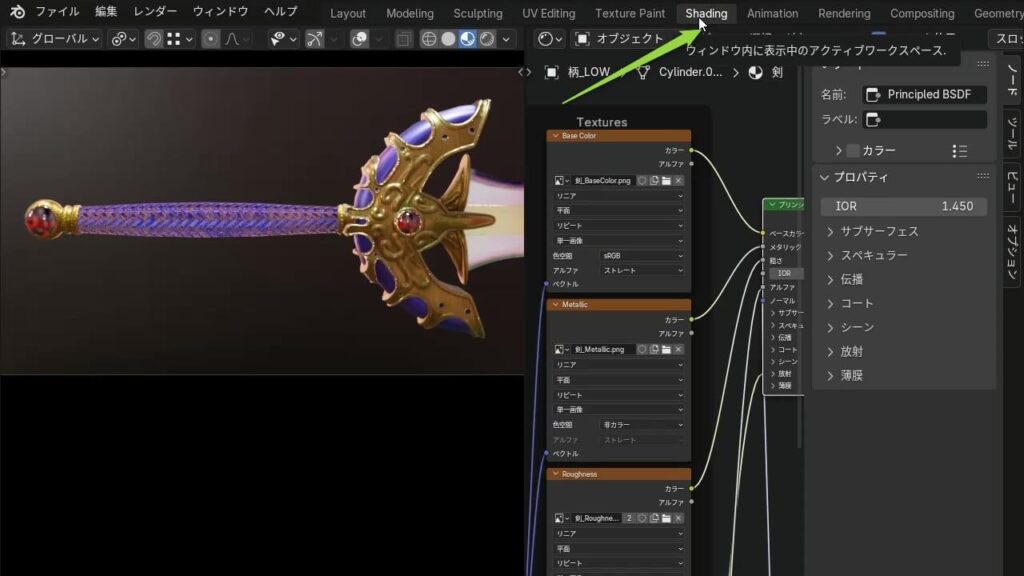Unlink the BaseColor image with X
Viewport: 1024px width, 576px height.
click(x=679, y=180)
